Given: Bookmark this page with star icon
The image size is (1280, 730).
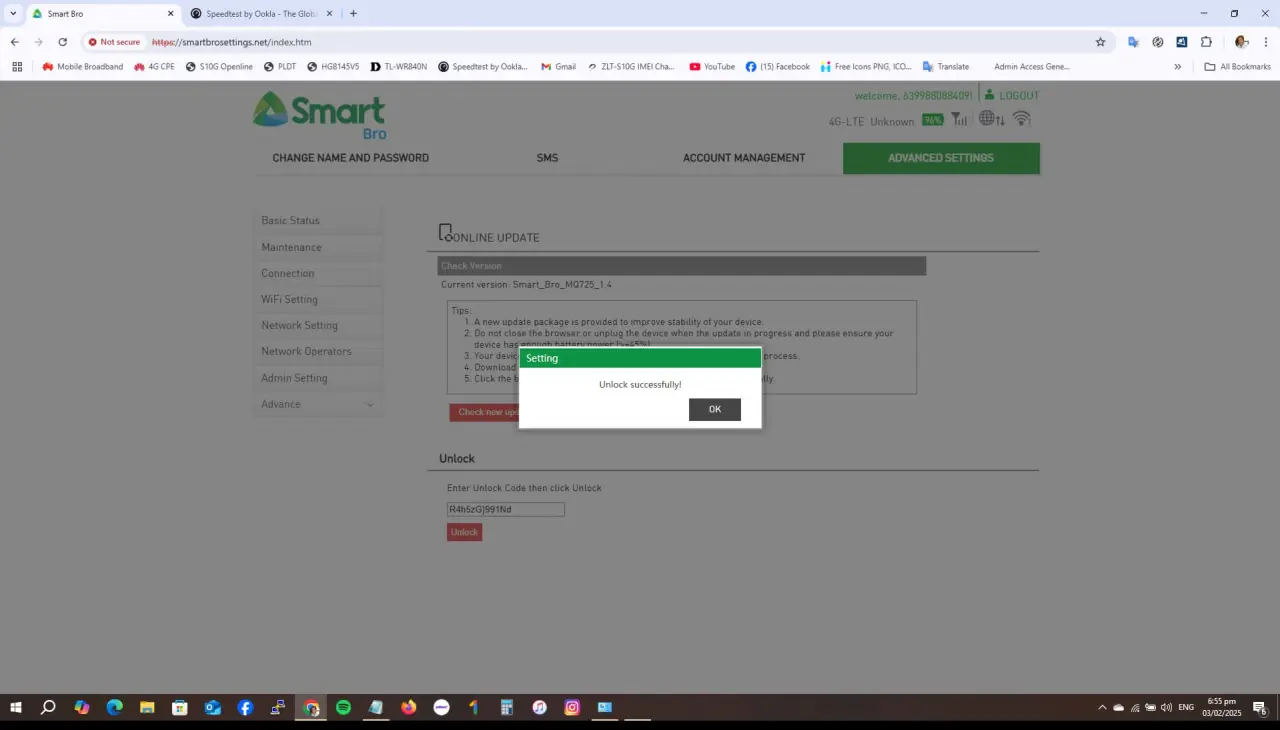Looking at the screenshot, I should click(x=1100, y=42).
